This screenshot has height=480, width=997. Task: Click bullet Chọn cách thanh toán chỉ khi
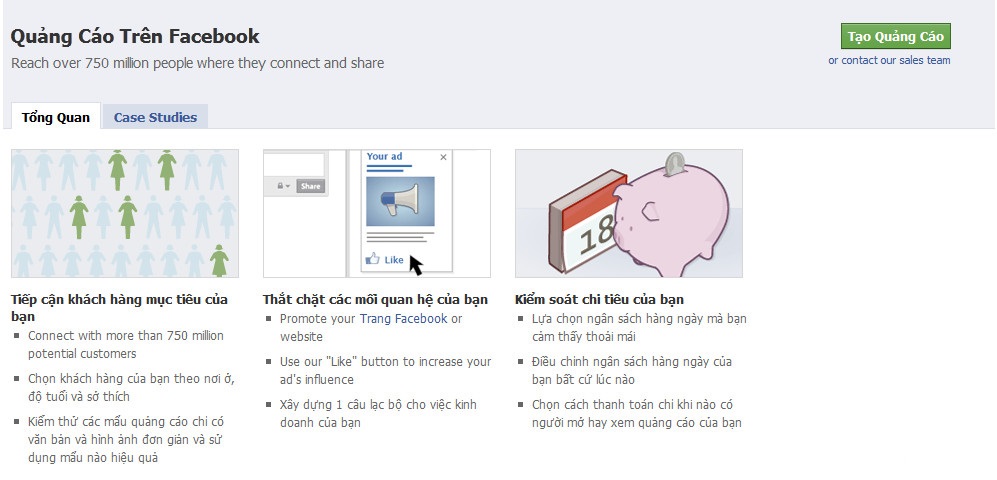click(x=636, y=413)
